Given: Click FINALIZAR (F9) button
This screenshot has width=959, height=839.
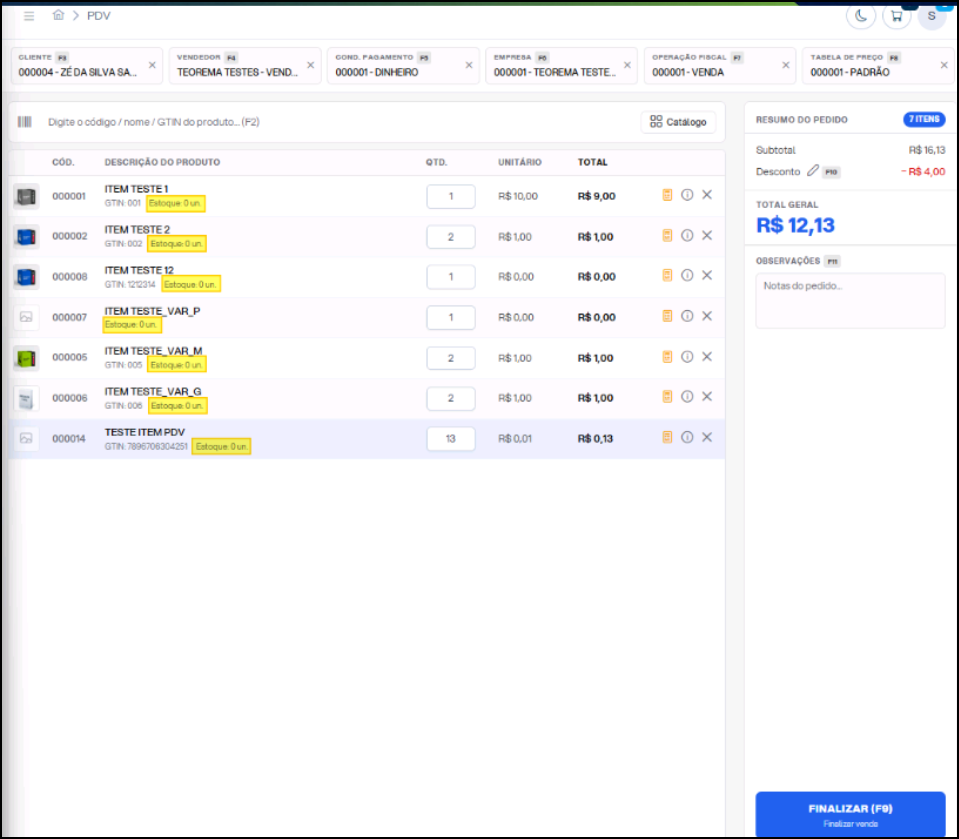Looking at the screenshot, I should click(x=850, y=814).
